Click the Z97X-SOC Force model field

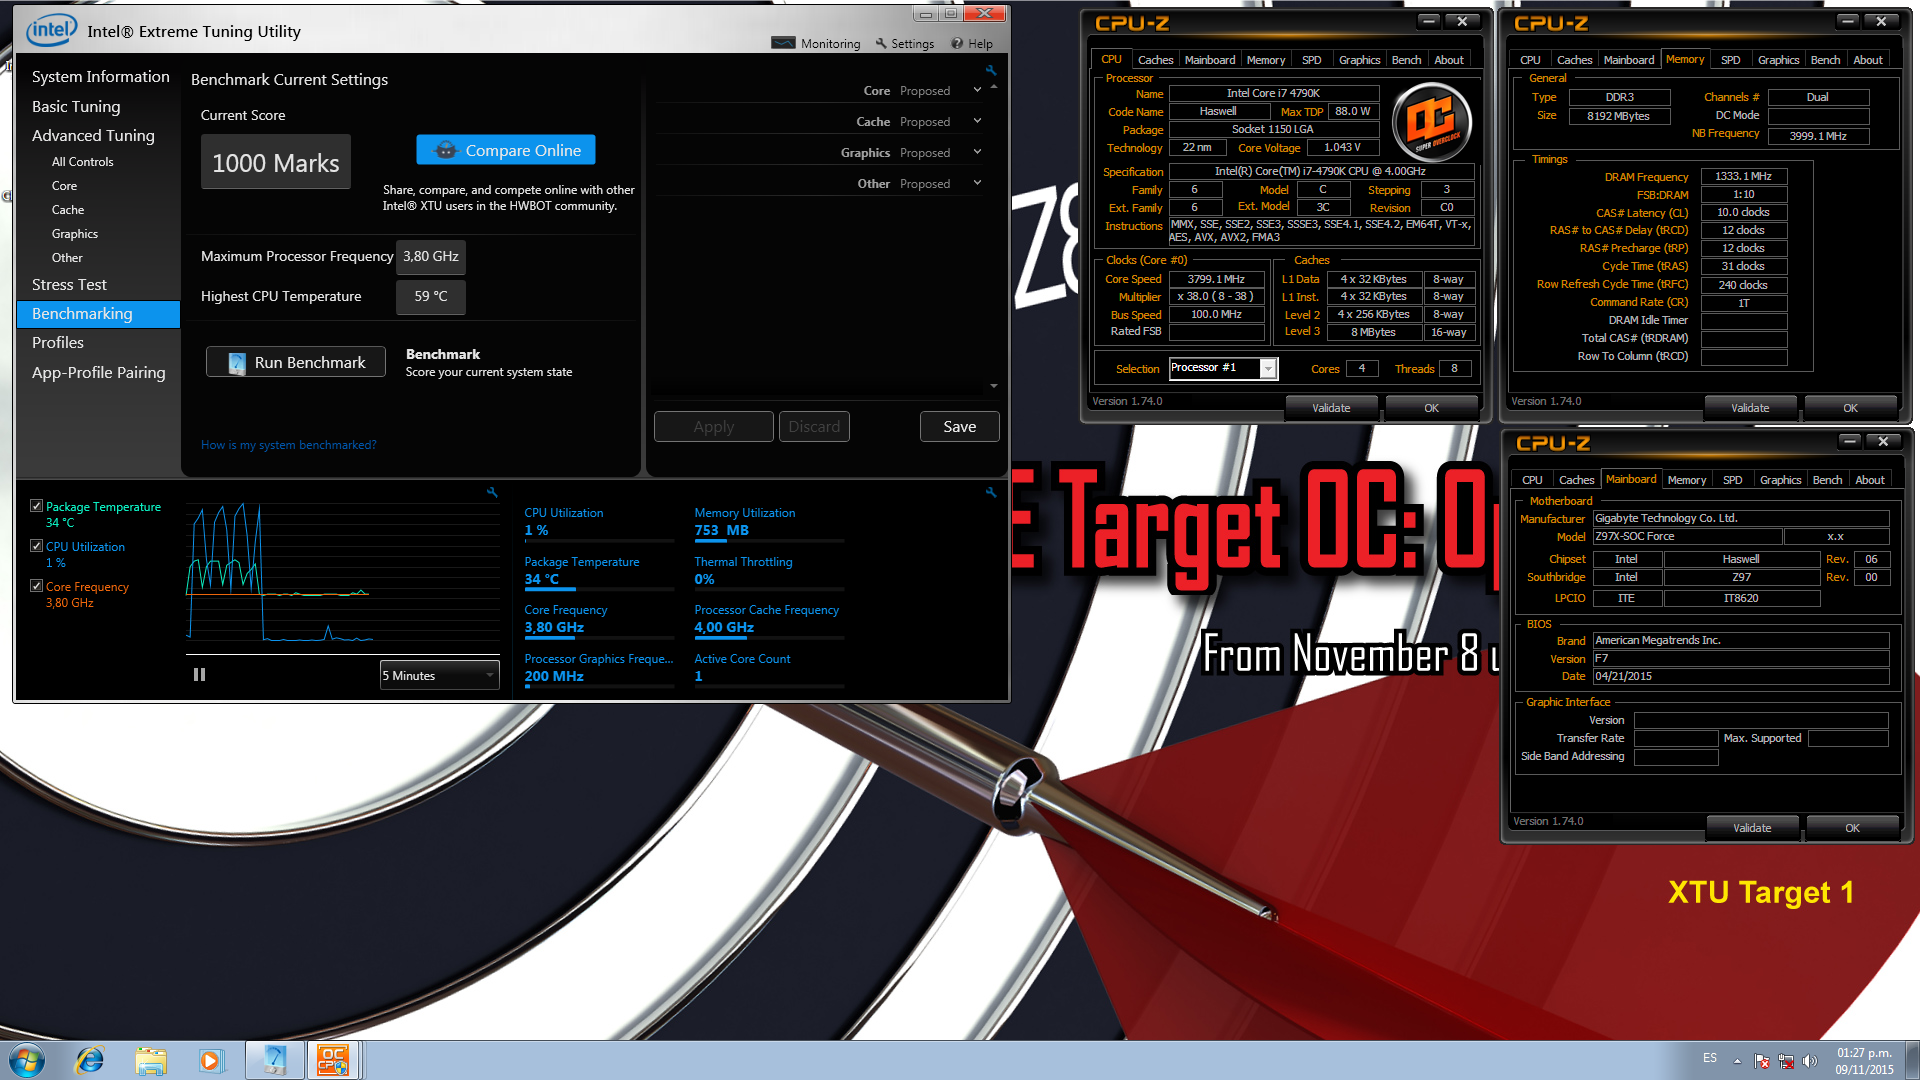1686,537
